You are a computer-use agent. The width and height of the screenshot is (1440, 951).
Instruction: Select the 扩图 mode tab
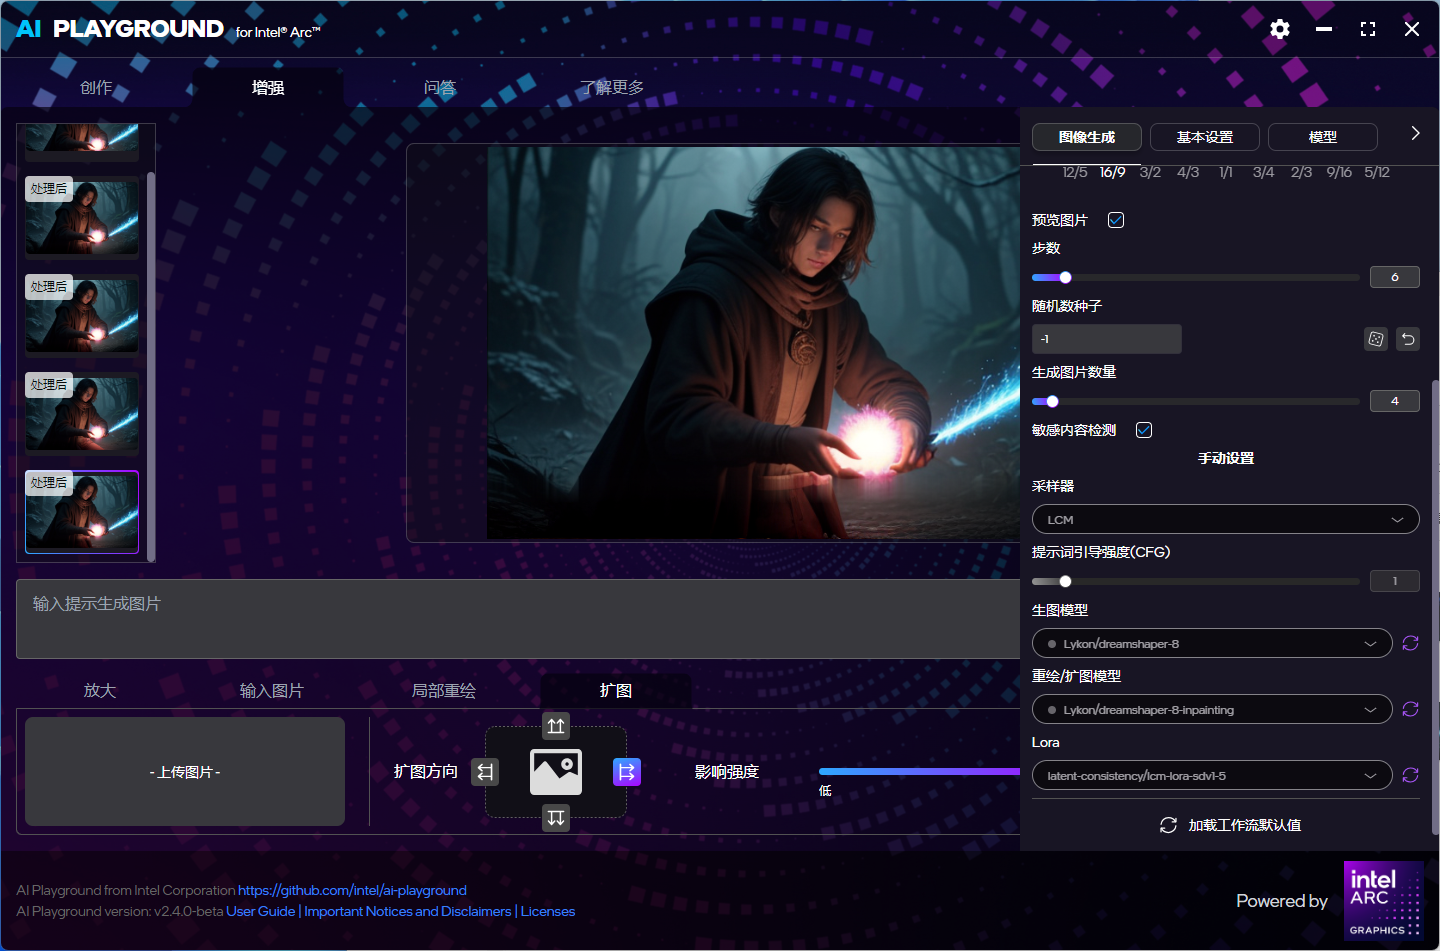(616, 691)
